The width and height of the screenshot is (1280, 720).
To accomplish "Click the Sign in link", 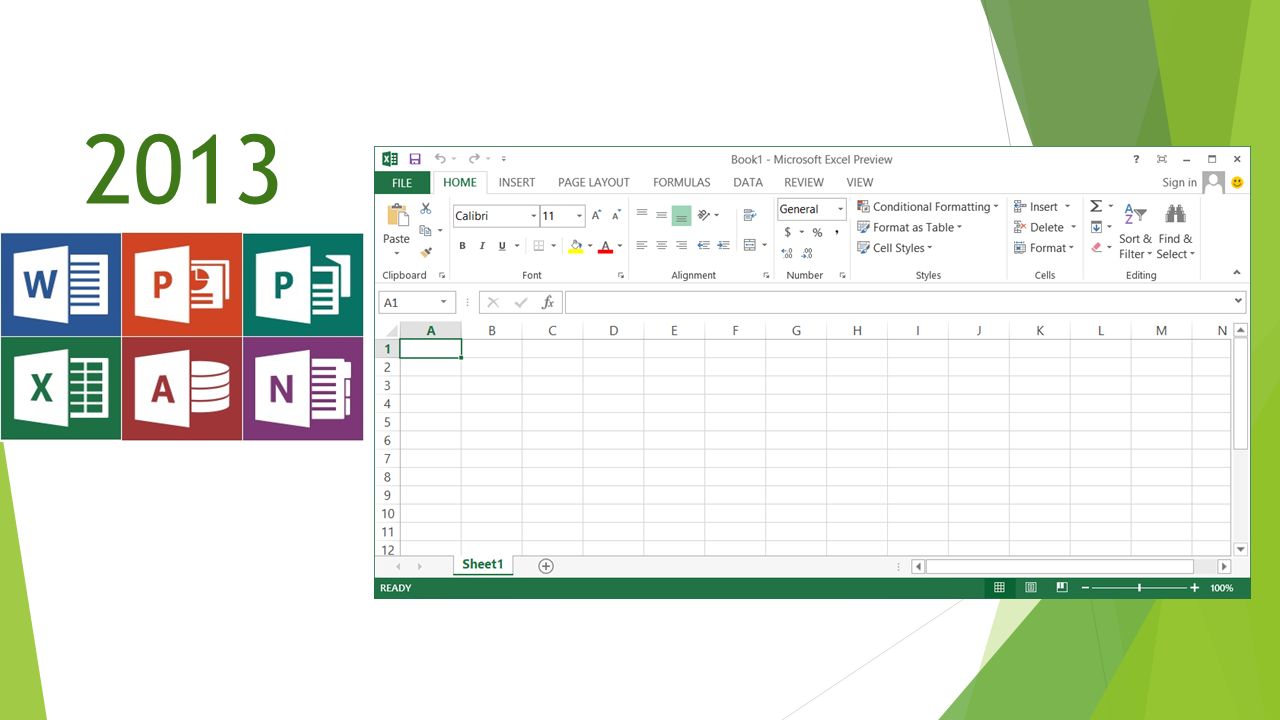I will [1179, 183].
